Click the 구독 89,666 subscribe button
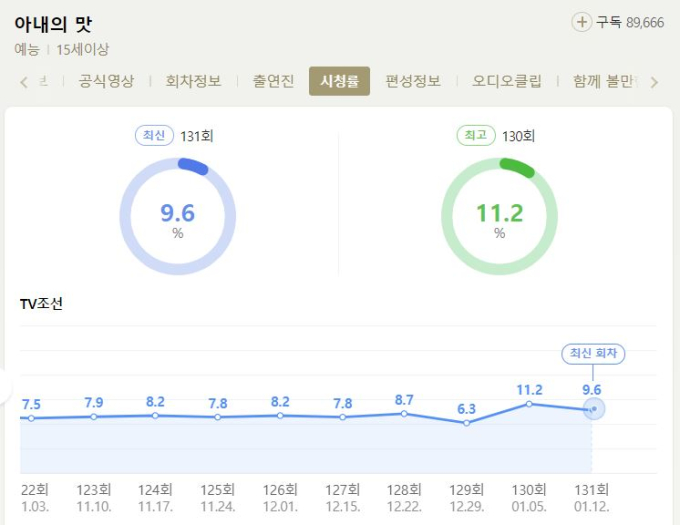 [x=618, y=22]
